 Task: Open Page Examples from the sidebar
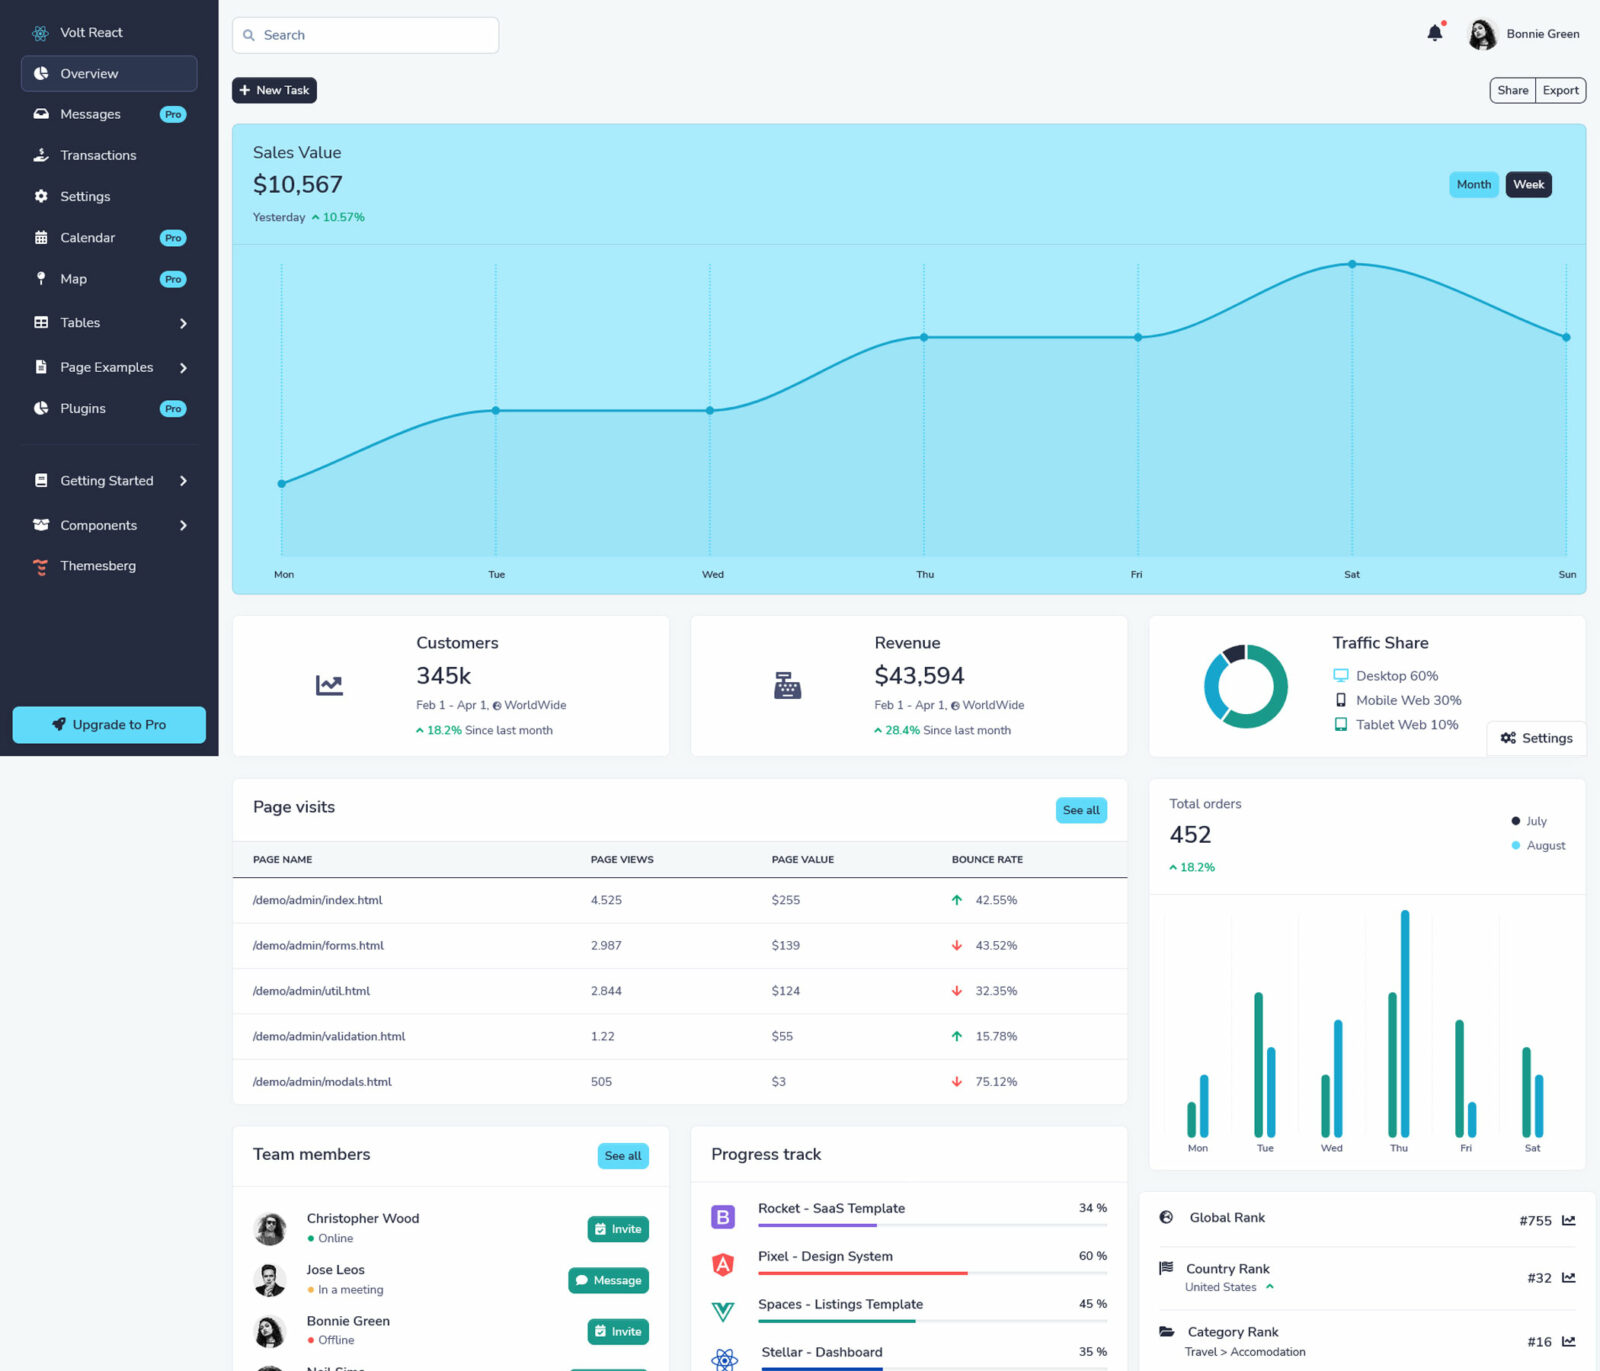[107, 367]
